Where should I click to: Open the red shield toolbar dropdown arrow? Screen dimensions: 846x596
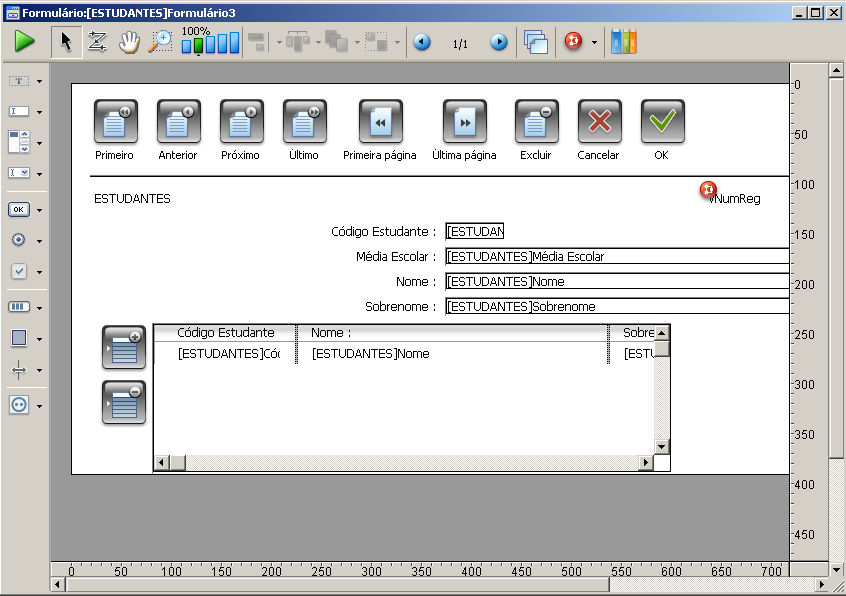594,43
